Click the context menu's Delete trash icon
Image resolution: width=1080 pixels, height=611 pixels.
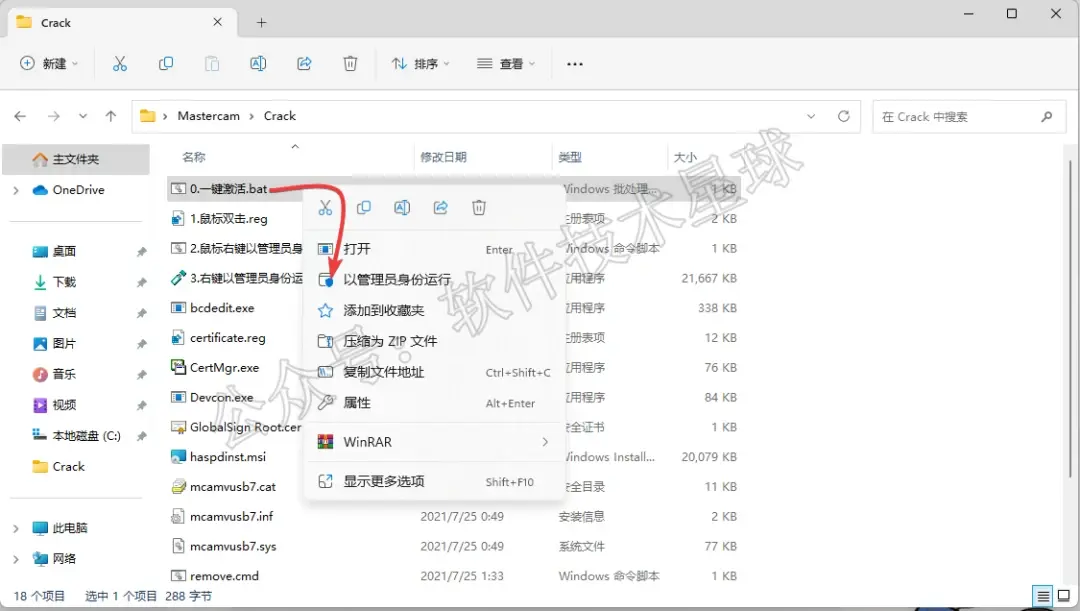[479, 207]
